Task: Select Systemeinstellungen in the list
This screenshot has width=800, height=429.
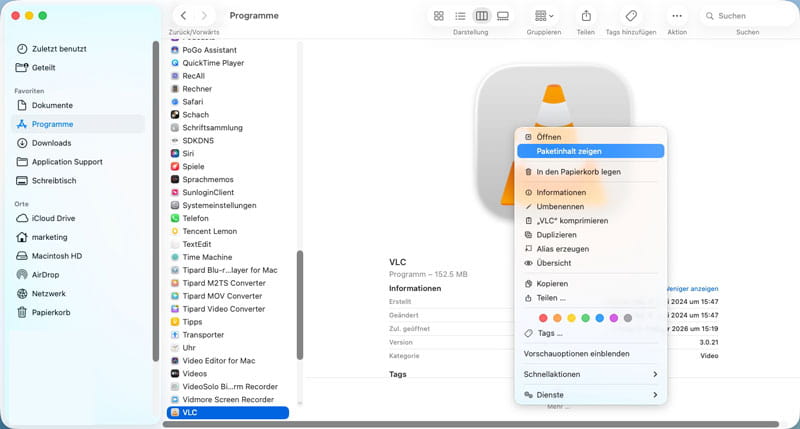Action: click(219, 205)
